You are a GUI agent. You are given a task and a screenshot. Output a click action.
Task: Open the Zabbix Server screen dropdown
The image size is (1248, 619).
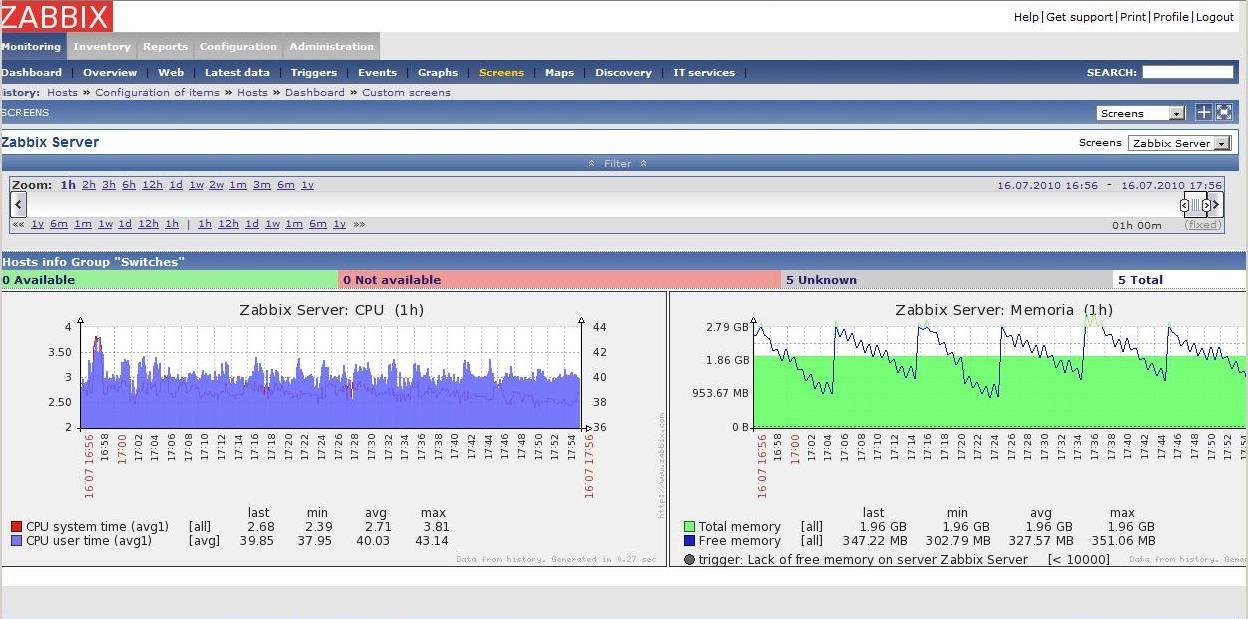1179,143
